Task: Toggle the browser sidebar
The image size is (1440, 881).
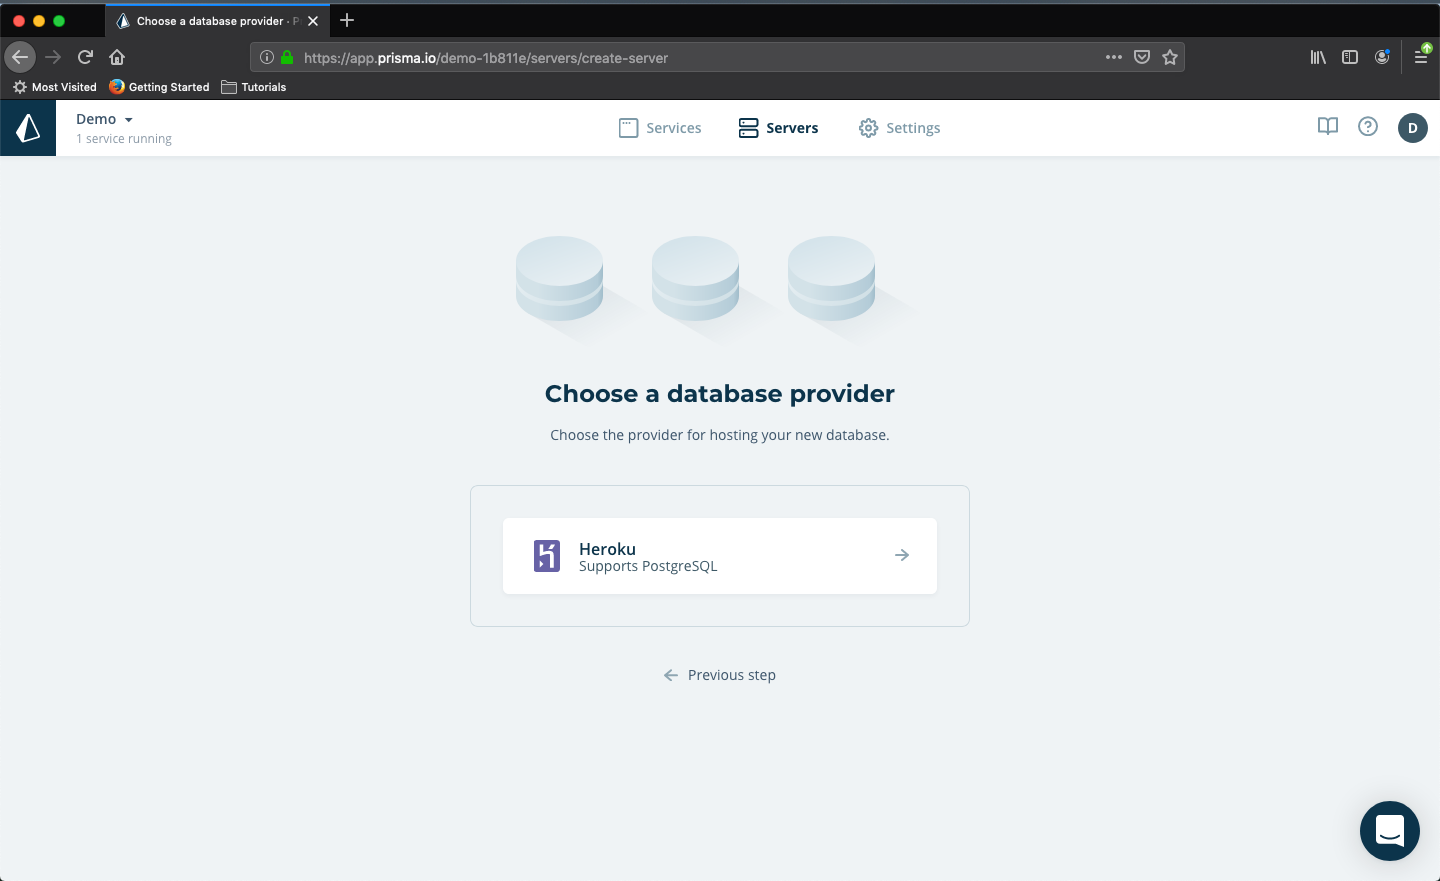Action: click(x=1350, y=57)
